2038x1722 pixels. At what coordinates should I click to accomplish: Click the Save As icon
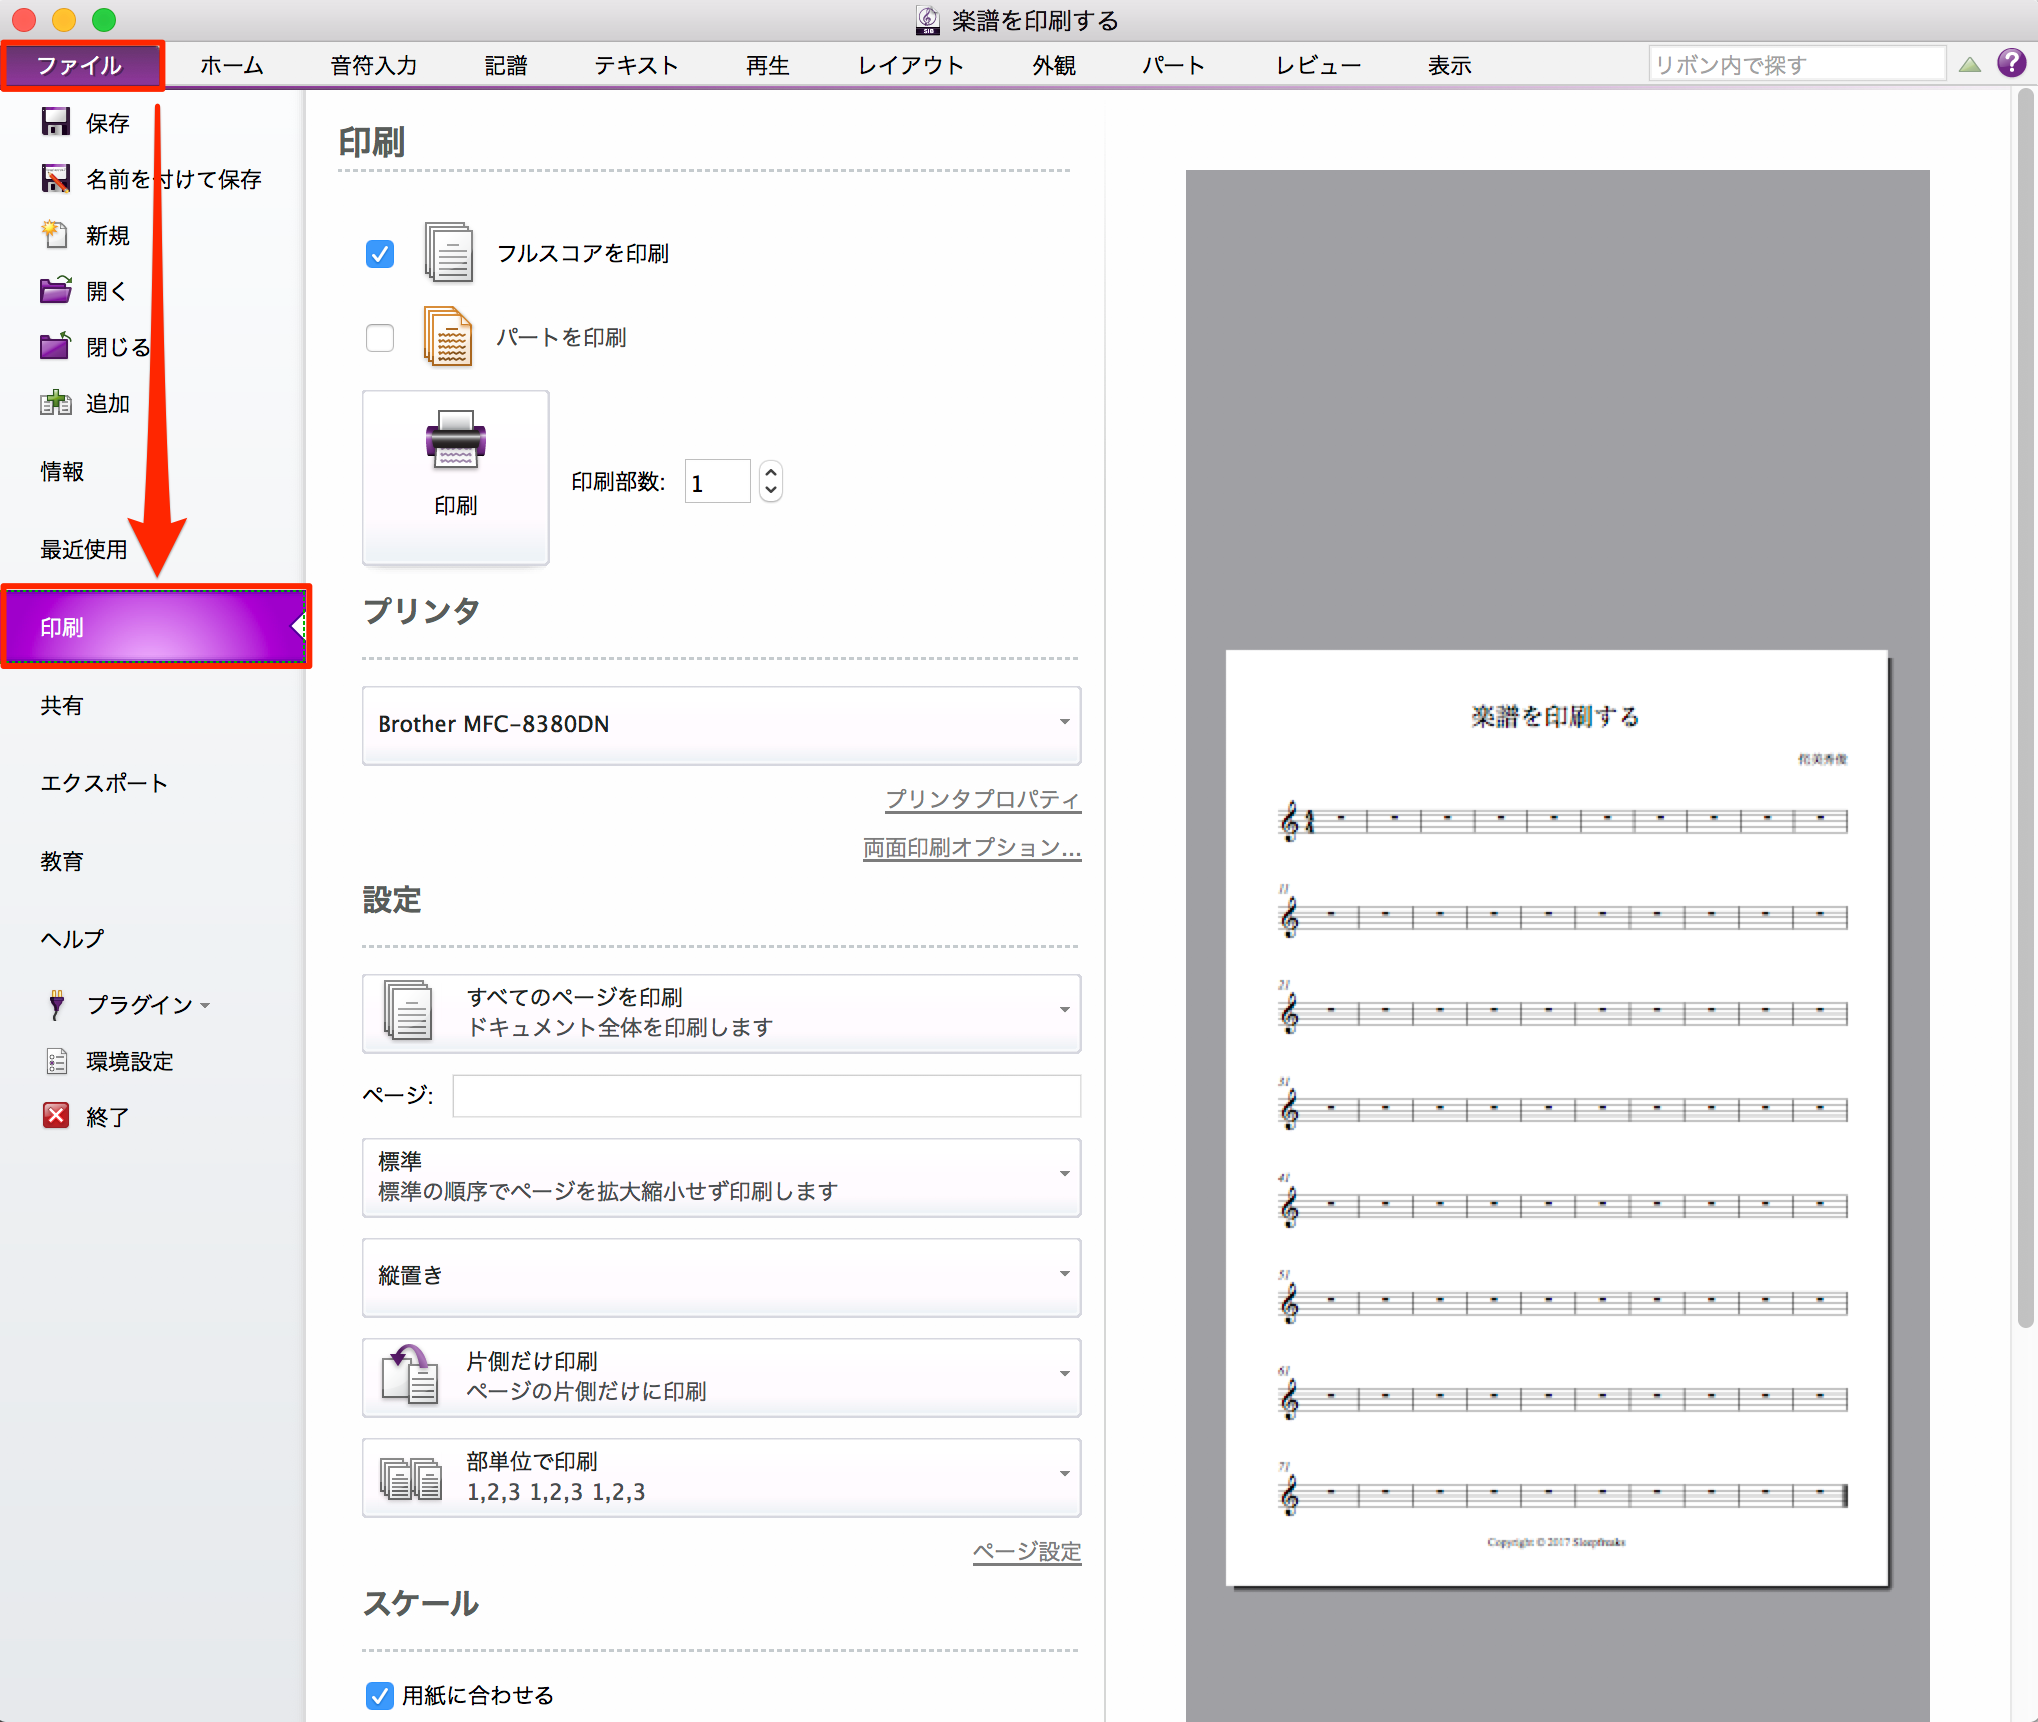(x=56, y=178)
